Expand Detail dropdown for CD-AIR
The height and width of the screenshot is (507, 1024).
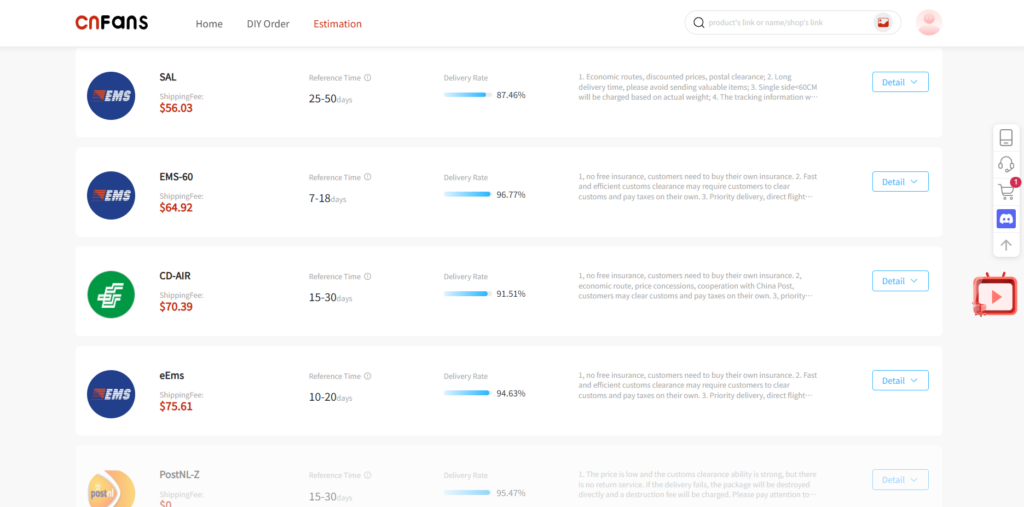click(x=900, y=281)
